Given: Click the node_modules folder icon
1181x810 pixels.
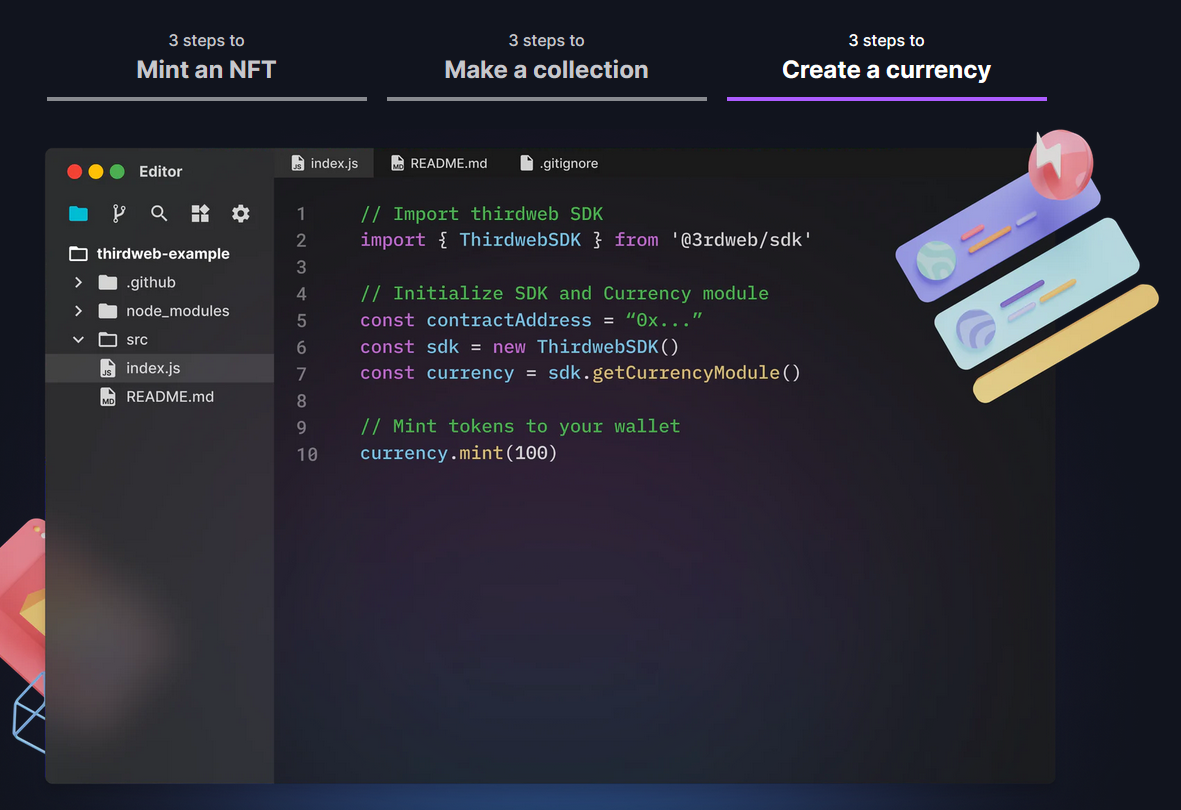Looking at the screenshot, I should click(x=108, y=311).
